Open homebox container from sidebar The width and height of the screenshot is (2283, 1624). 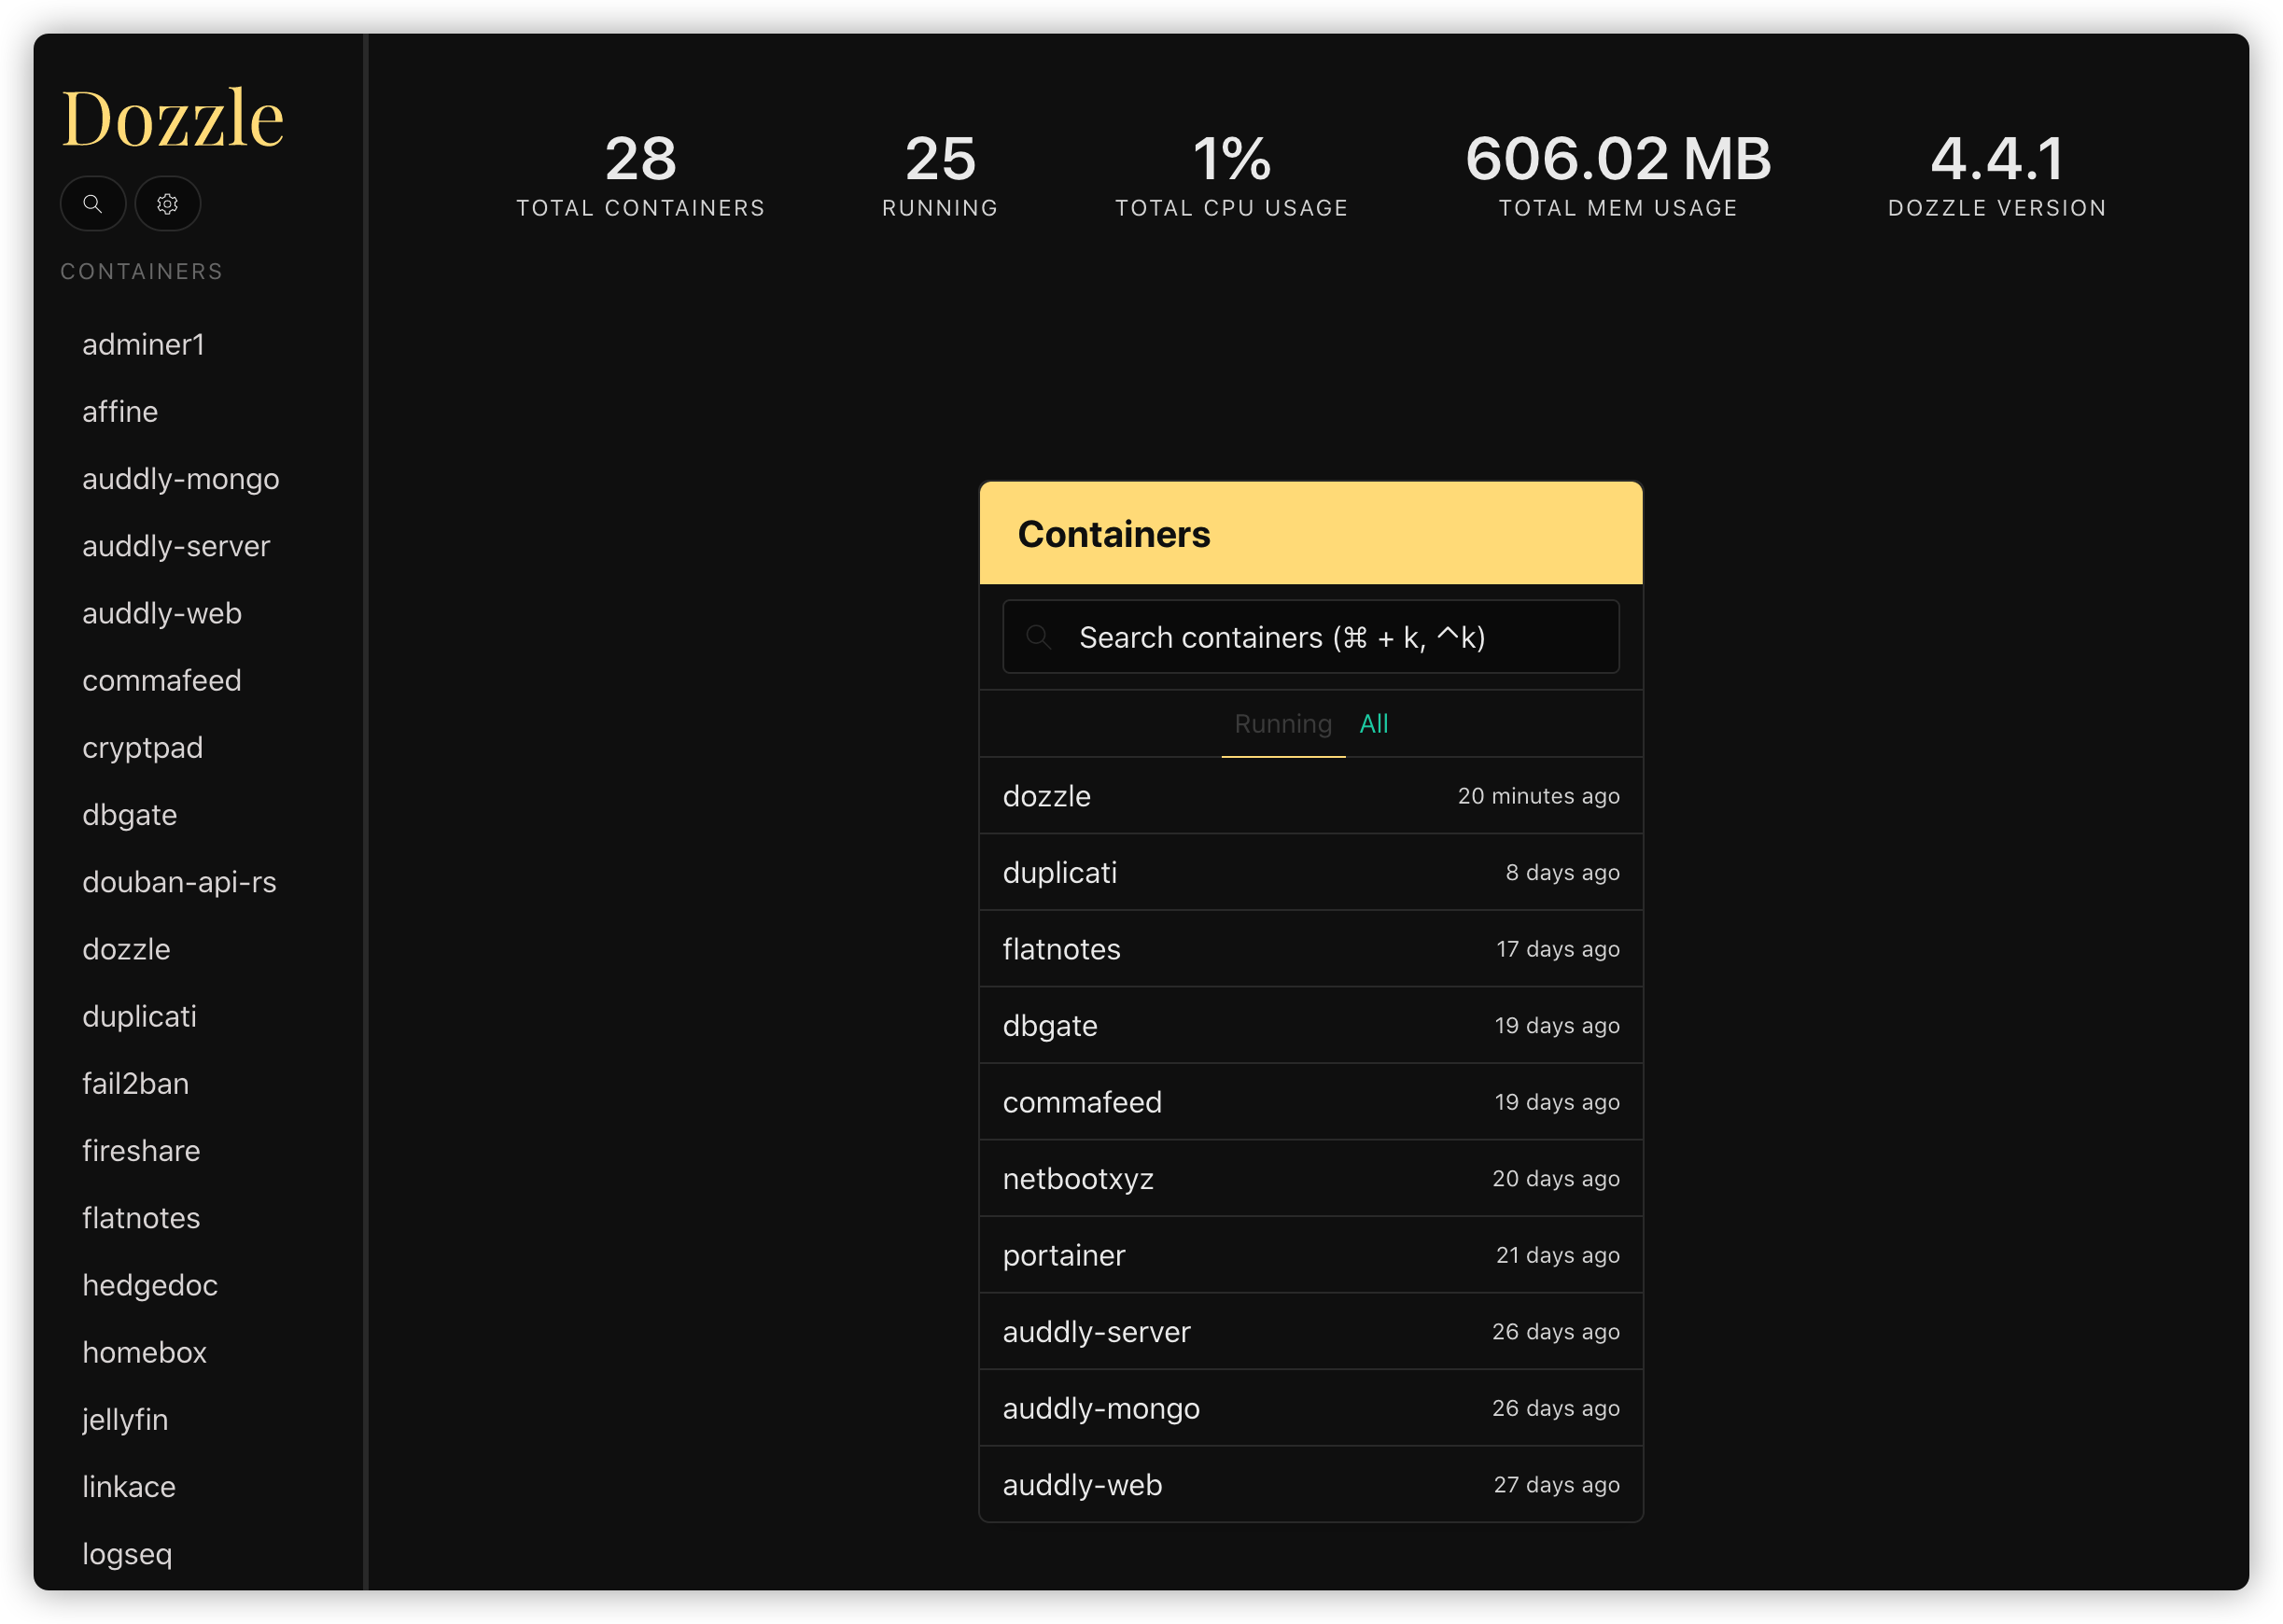[145, 1352]
